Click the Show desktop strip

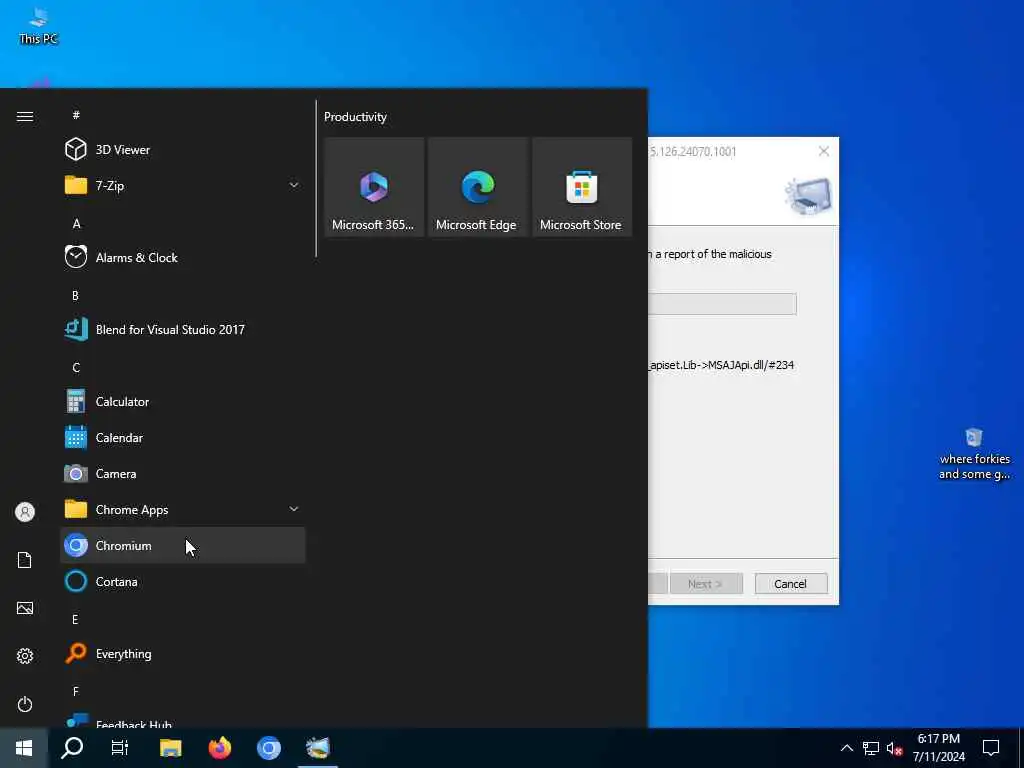(1021, 748)
